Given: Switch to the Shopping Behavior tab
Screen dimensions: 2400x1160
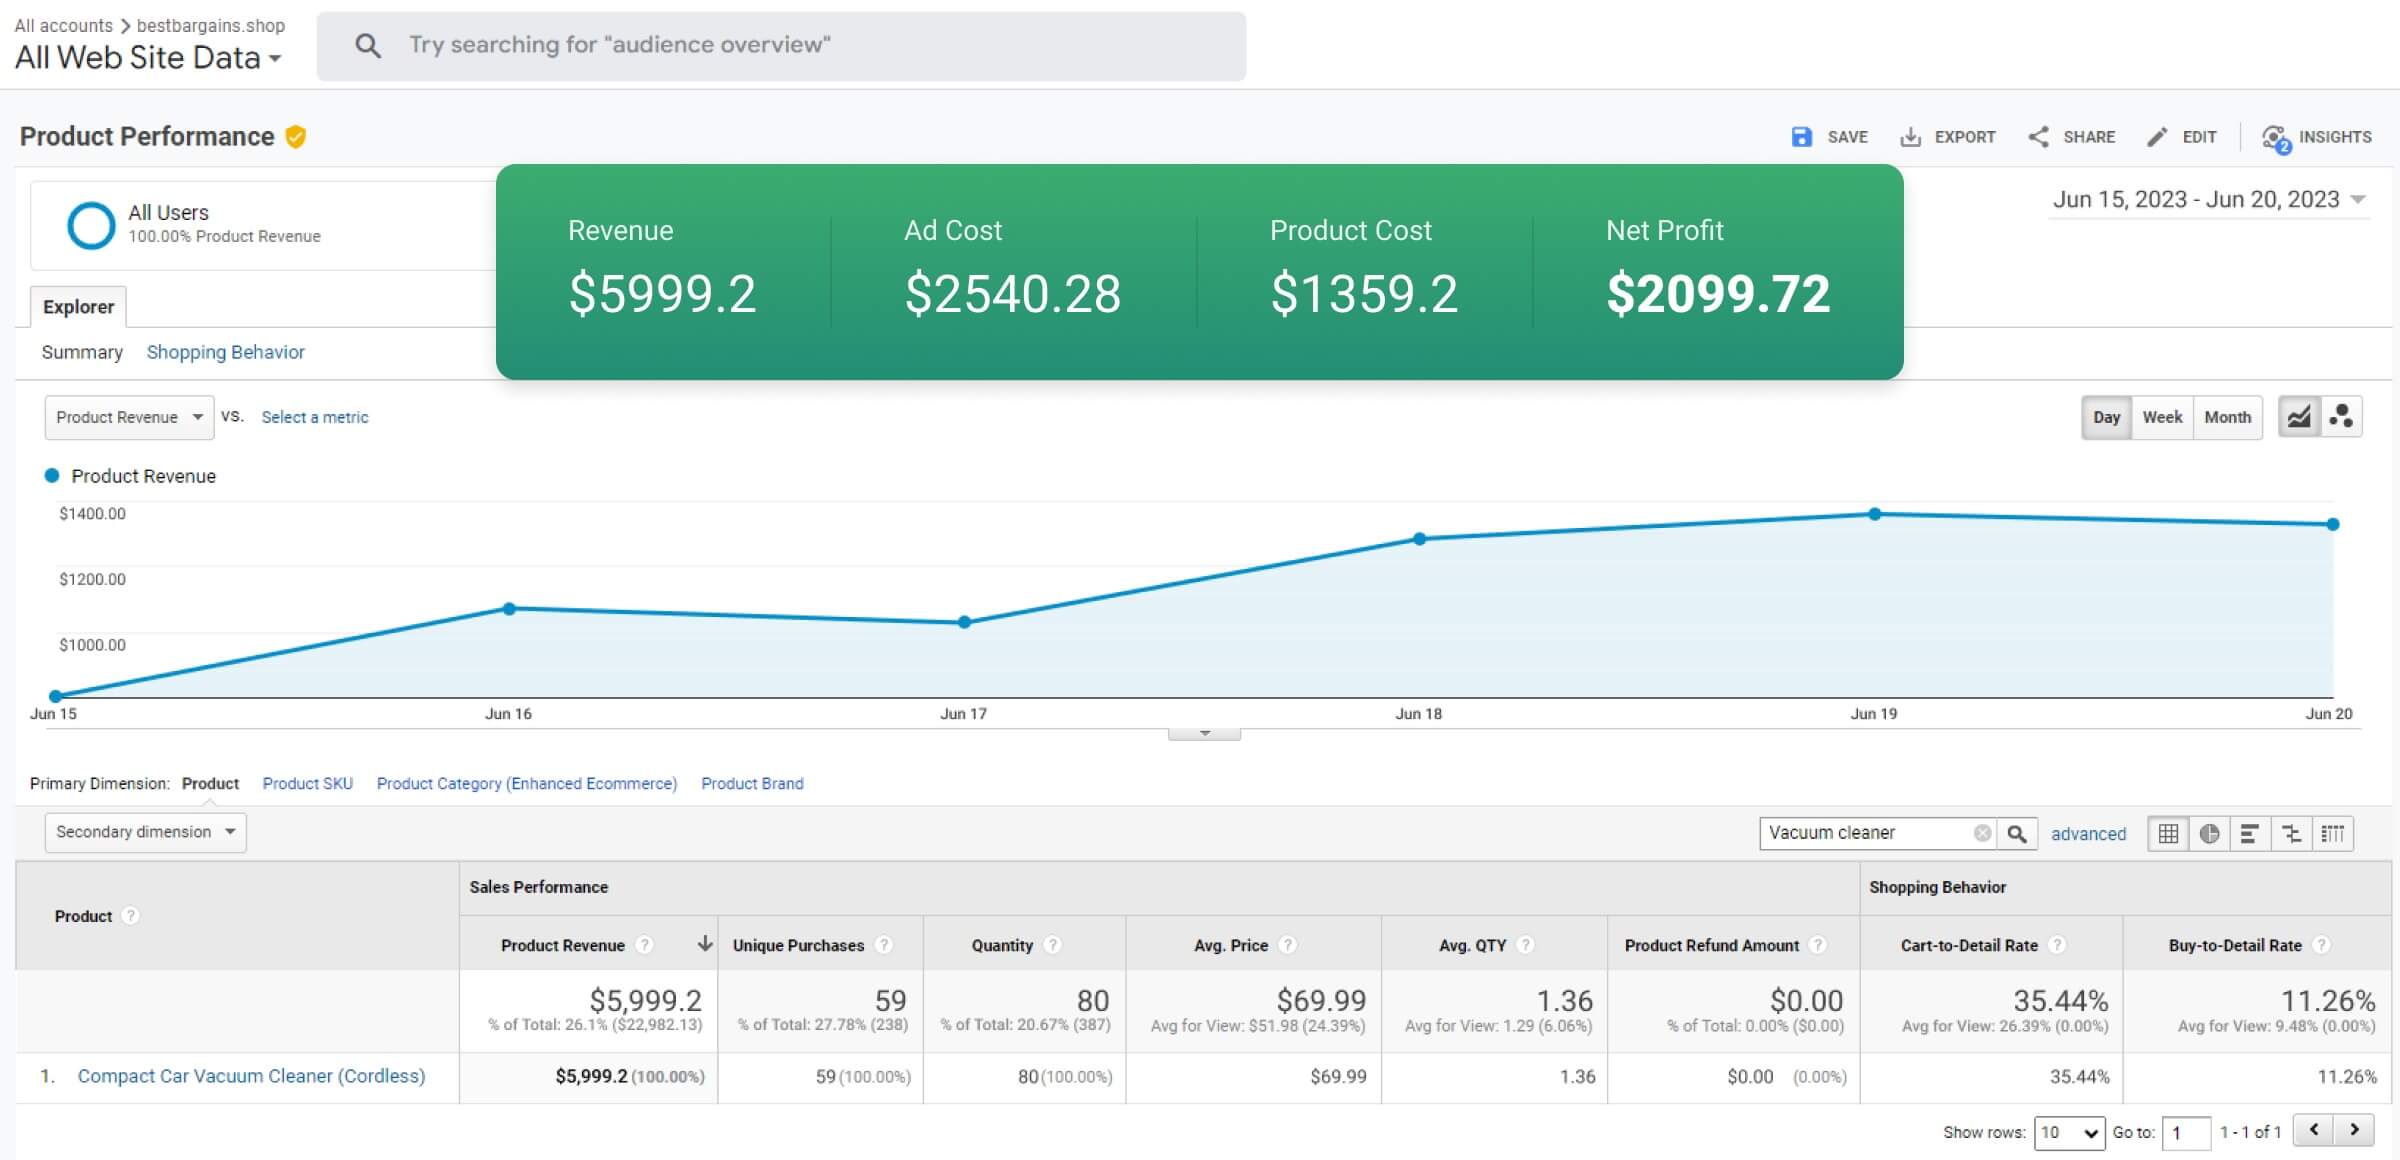Looking at the screenshot, I should [x=225, y=352].
